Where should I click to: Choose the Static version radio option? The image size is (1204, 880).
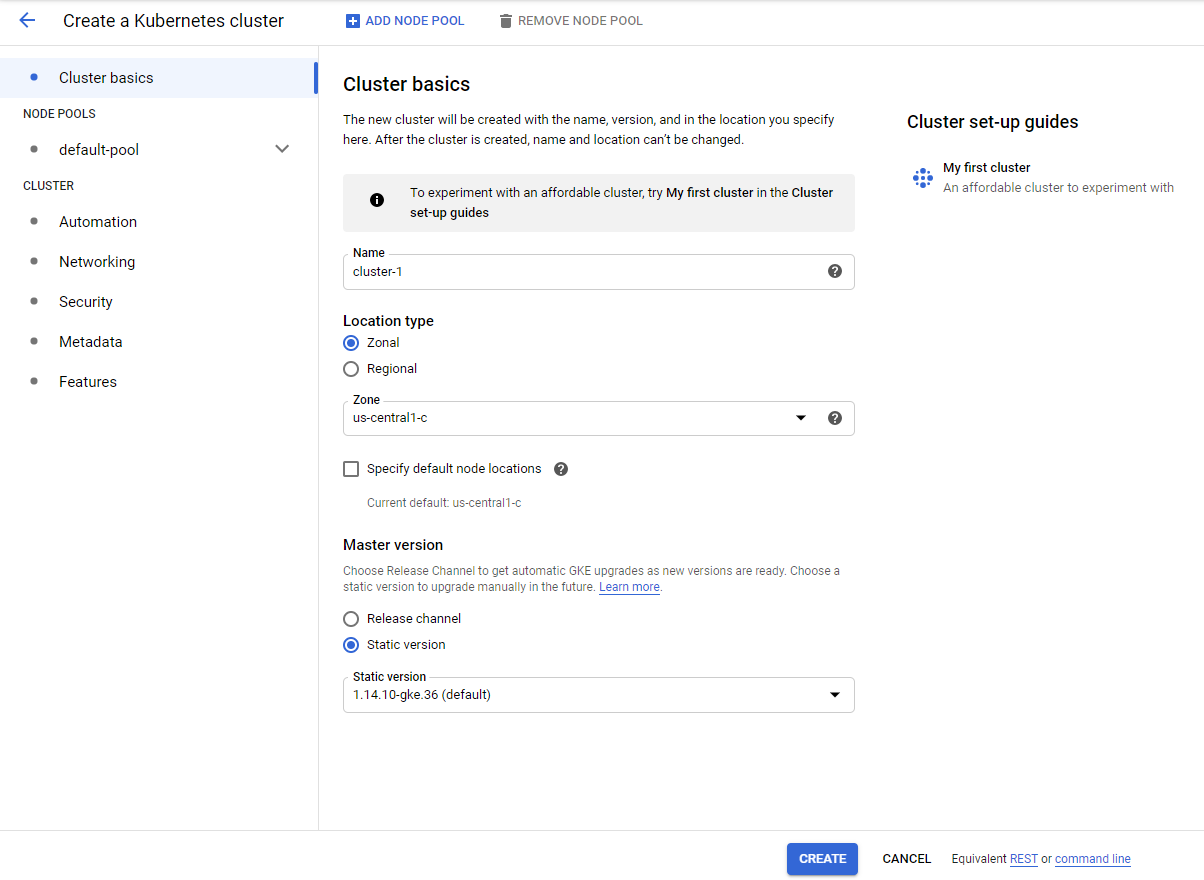coord(351,645)
